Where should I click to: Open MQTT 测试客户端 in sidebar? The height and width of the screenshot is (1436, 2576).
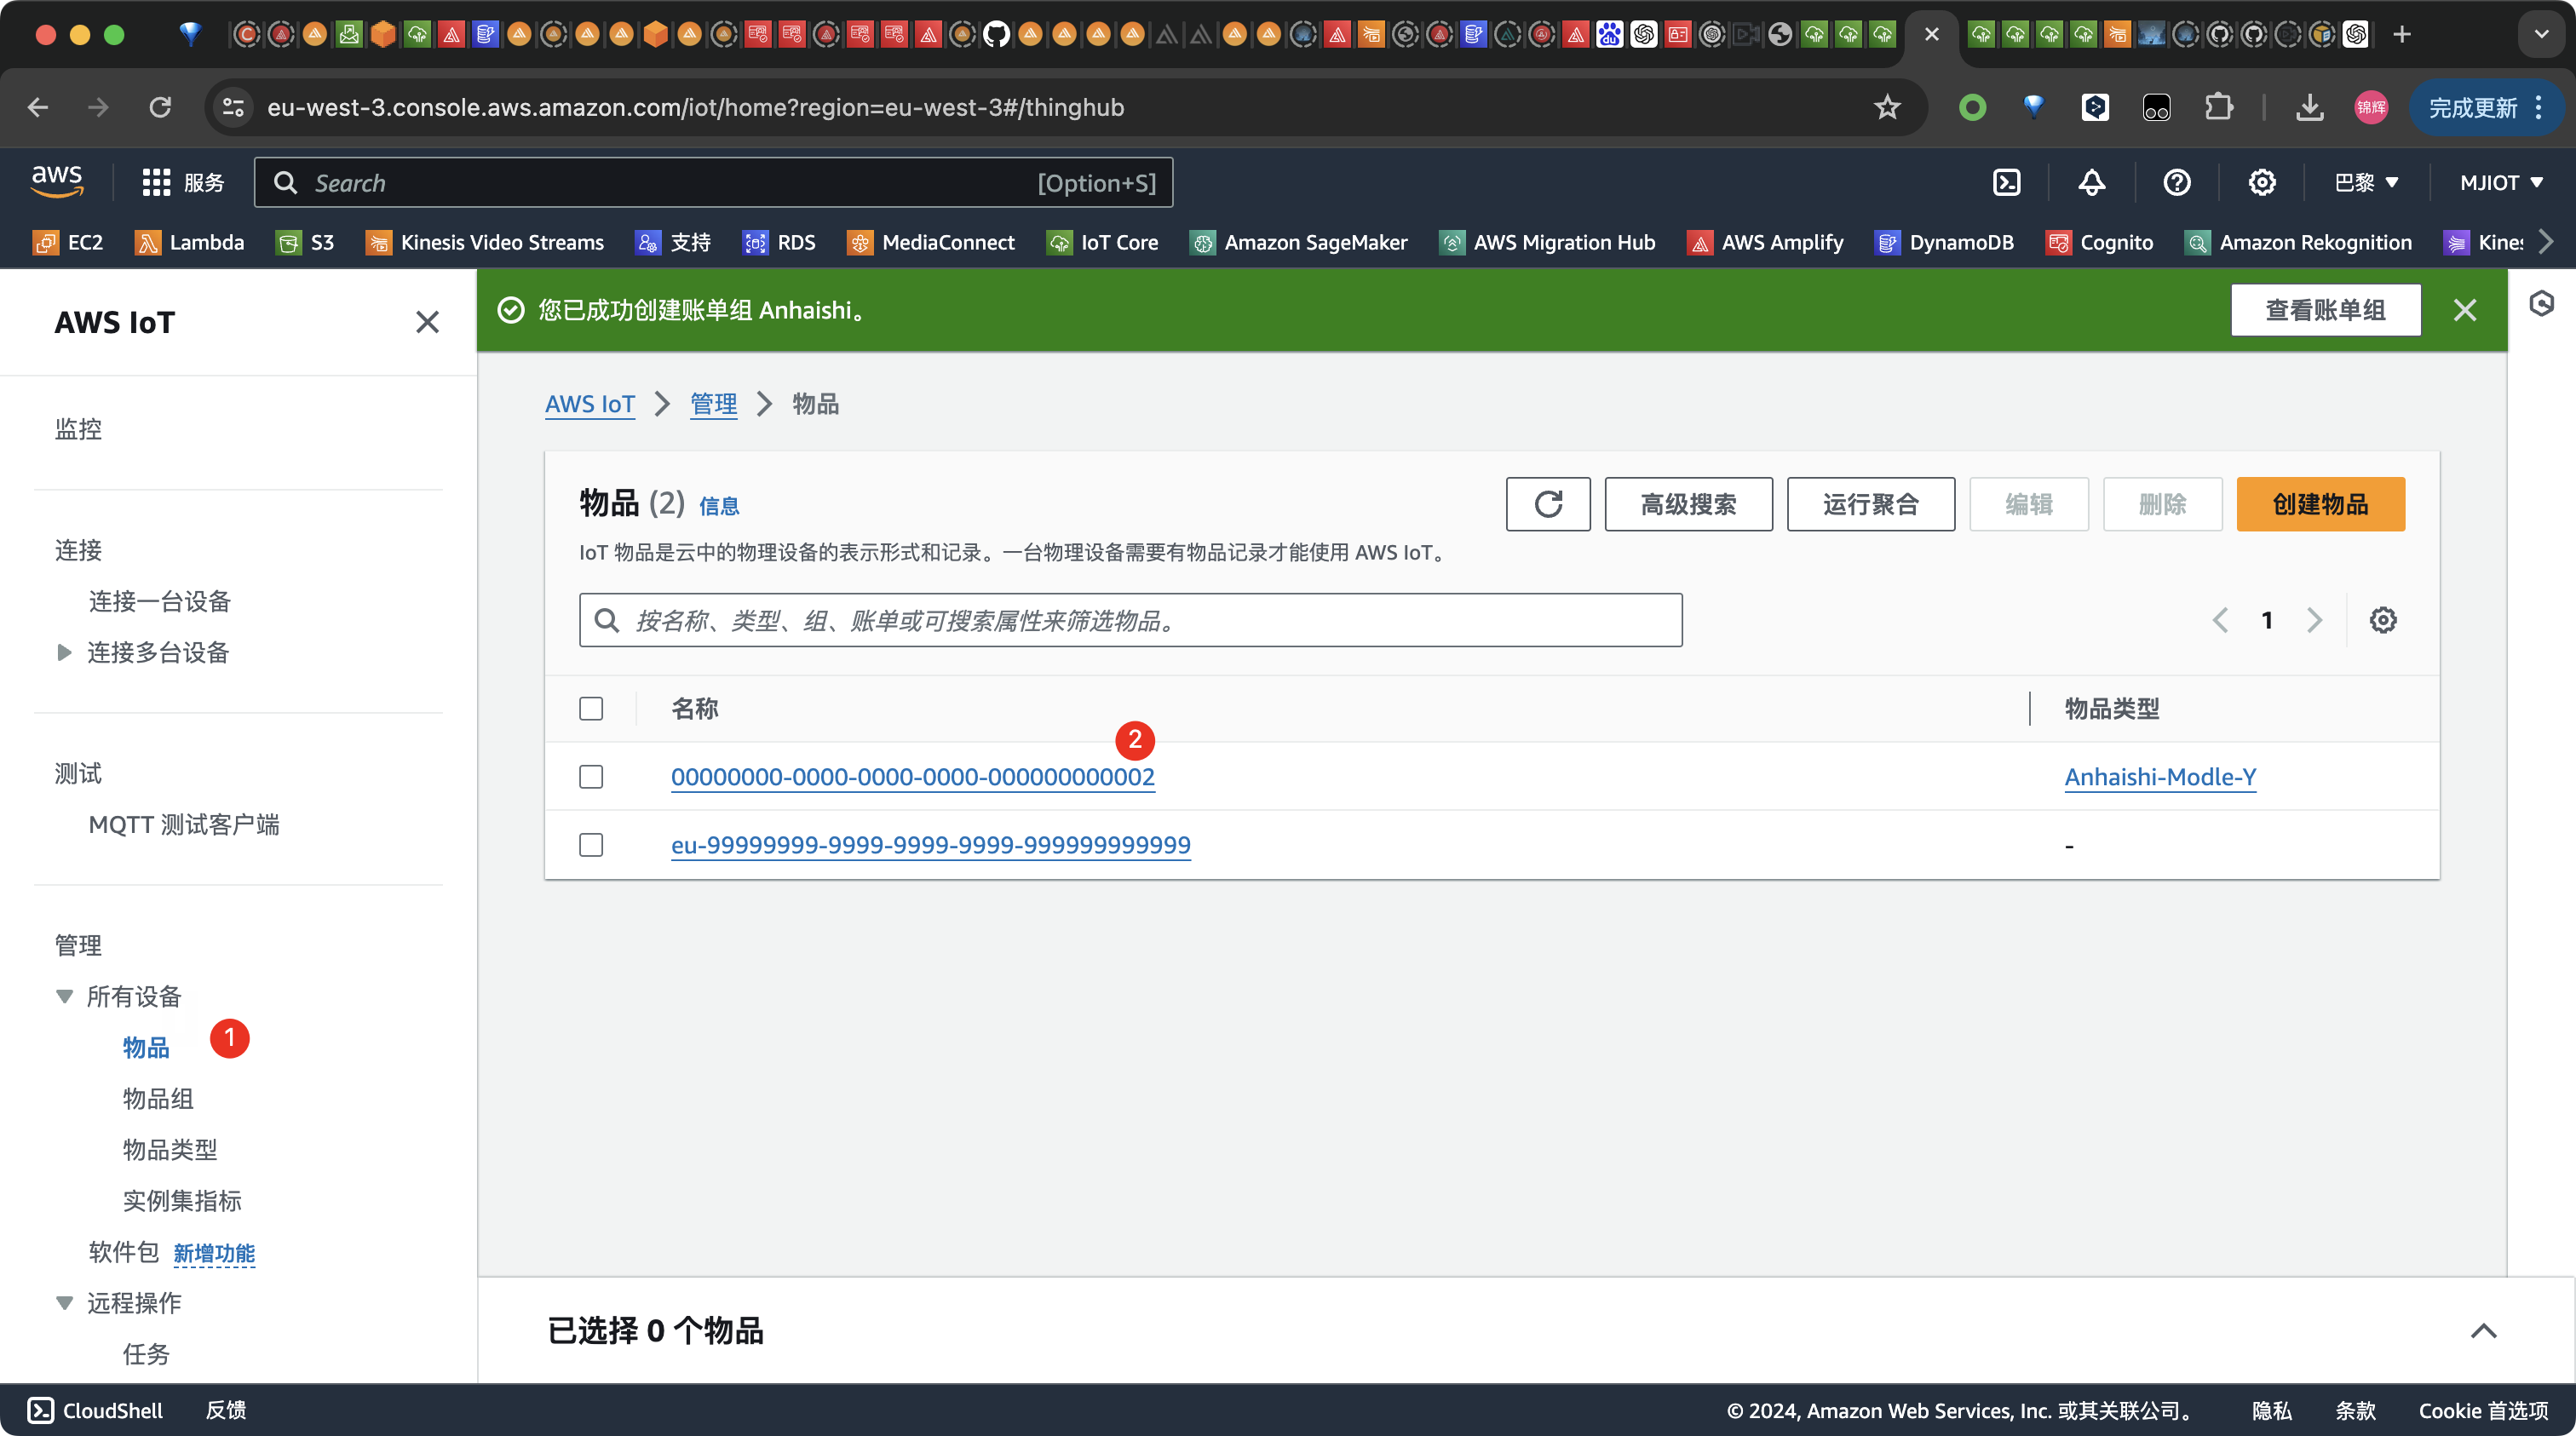tap(184, 824)
